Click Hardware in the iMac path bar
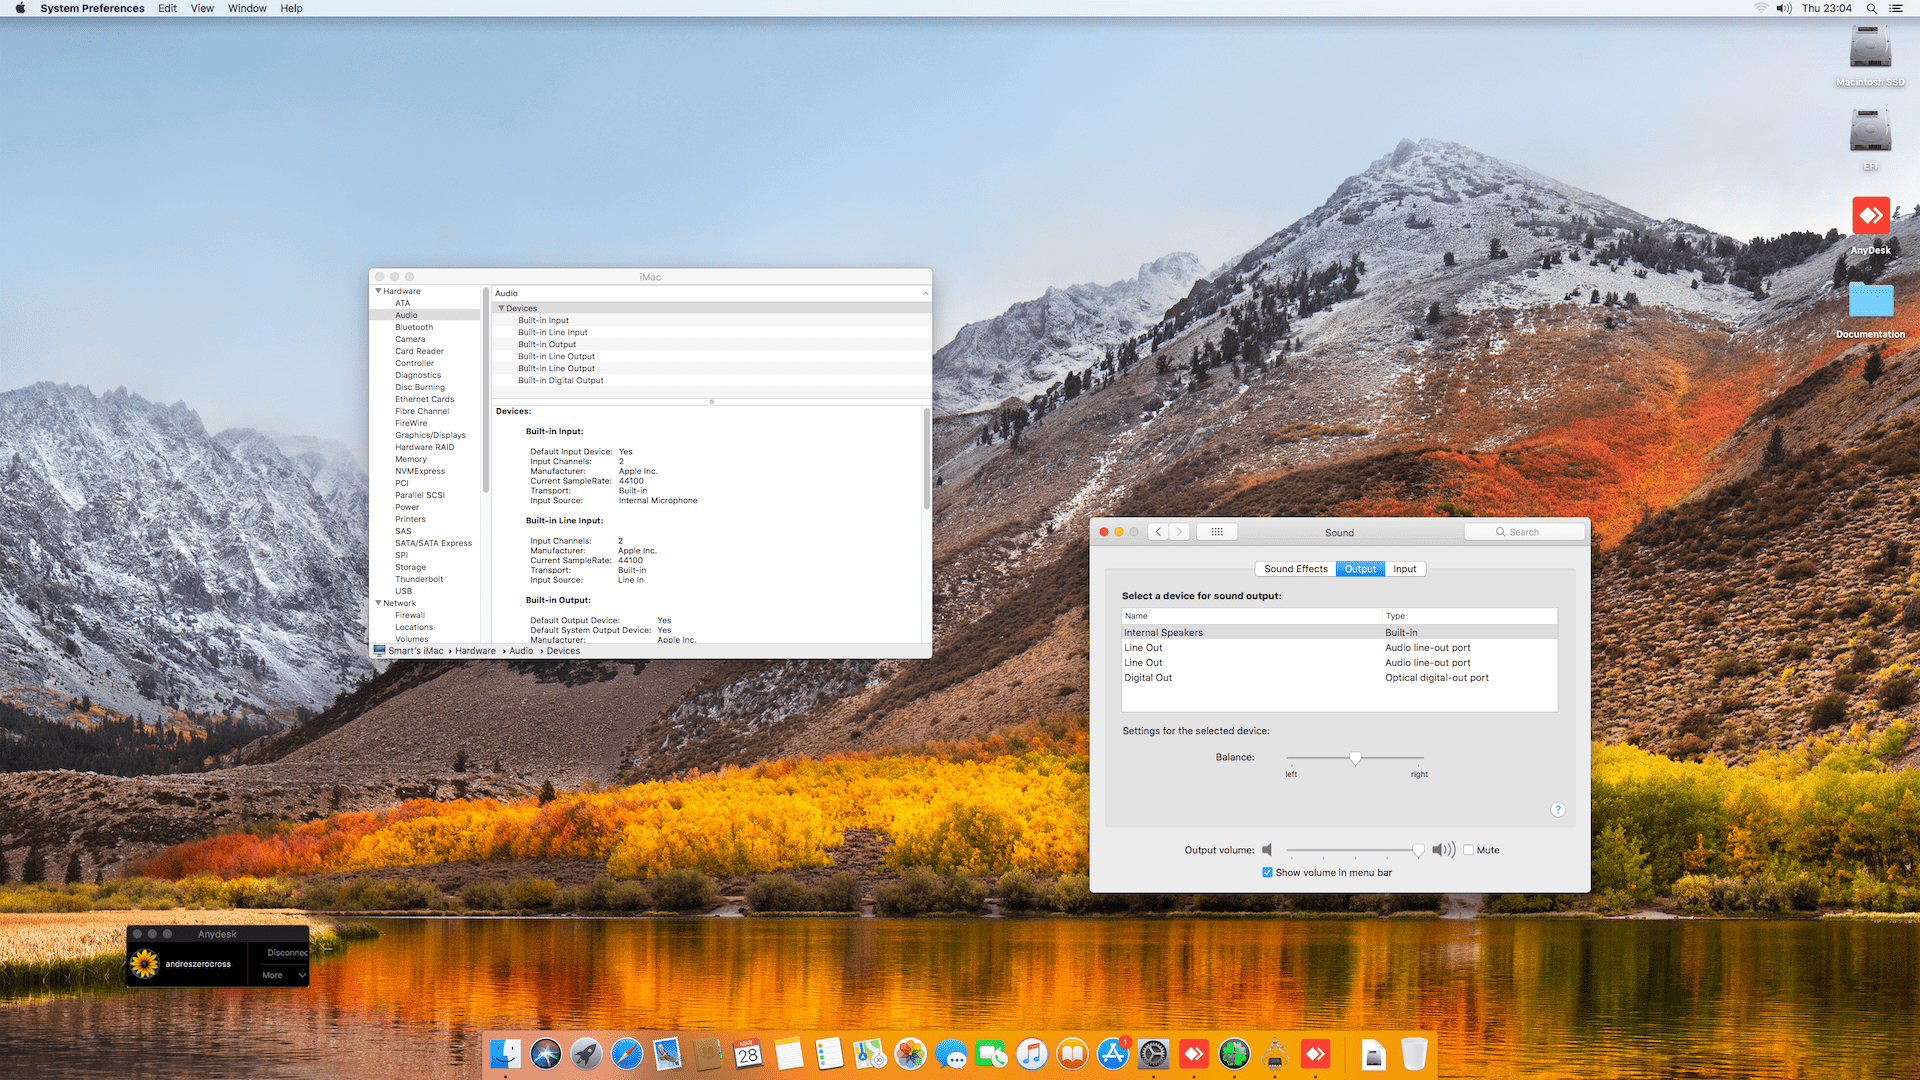Image resolution: width=1920 pixels, height=1080 pixels. point(475,651)
